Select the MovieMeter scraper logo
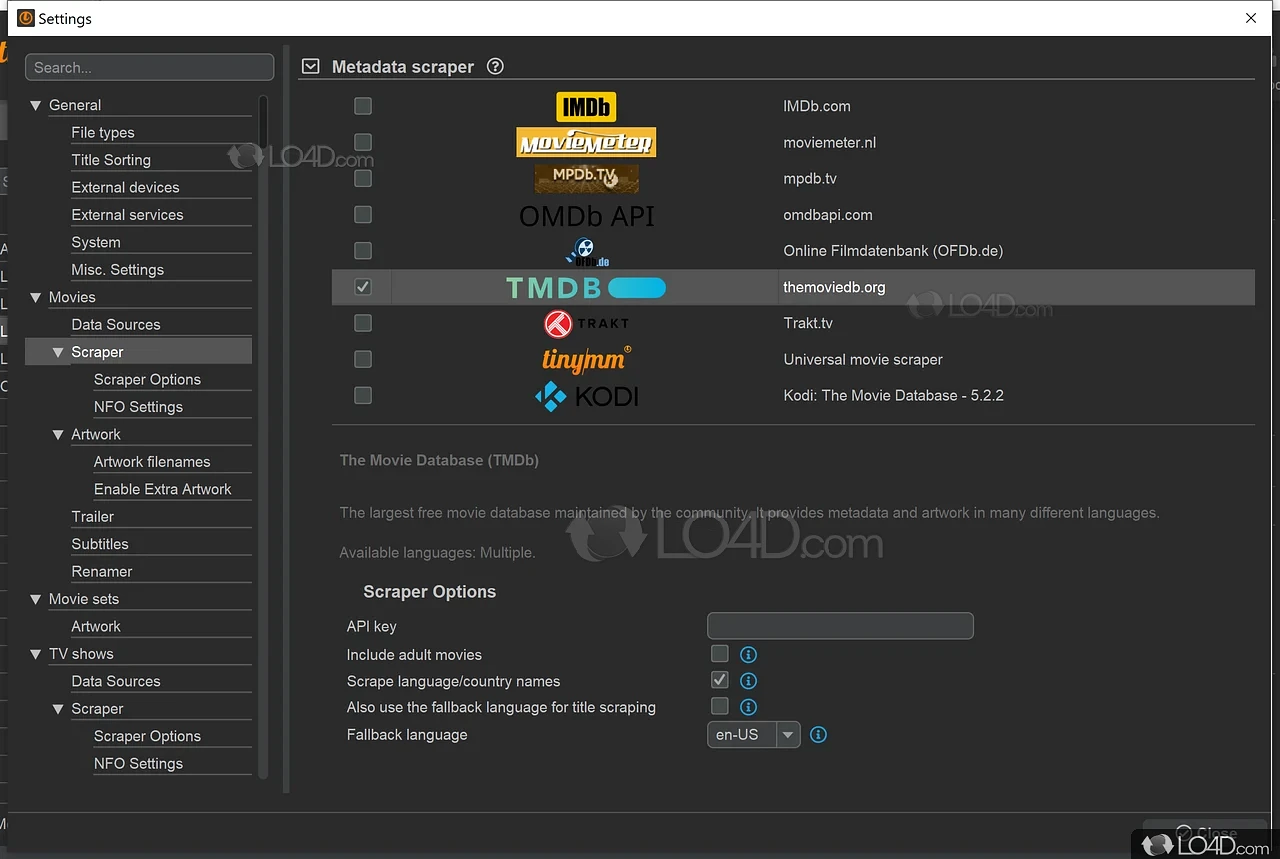The image size is (1280, 859). tap(586, 142)
